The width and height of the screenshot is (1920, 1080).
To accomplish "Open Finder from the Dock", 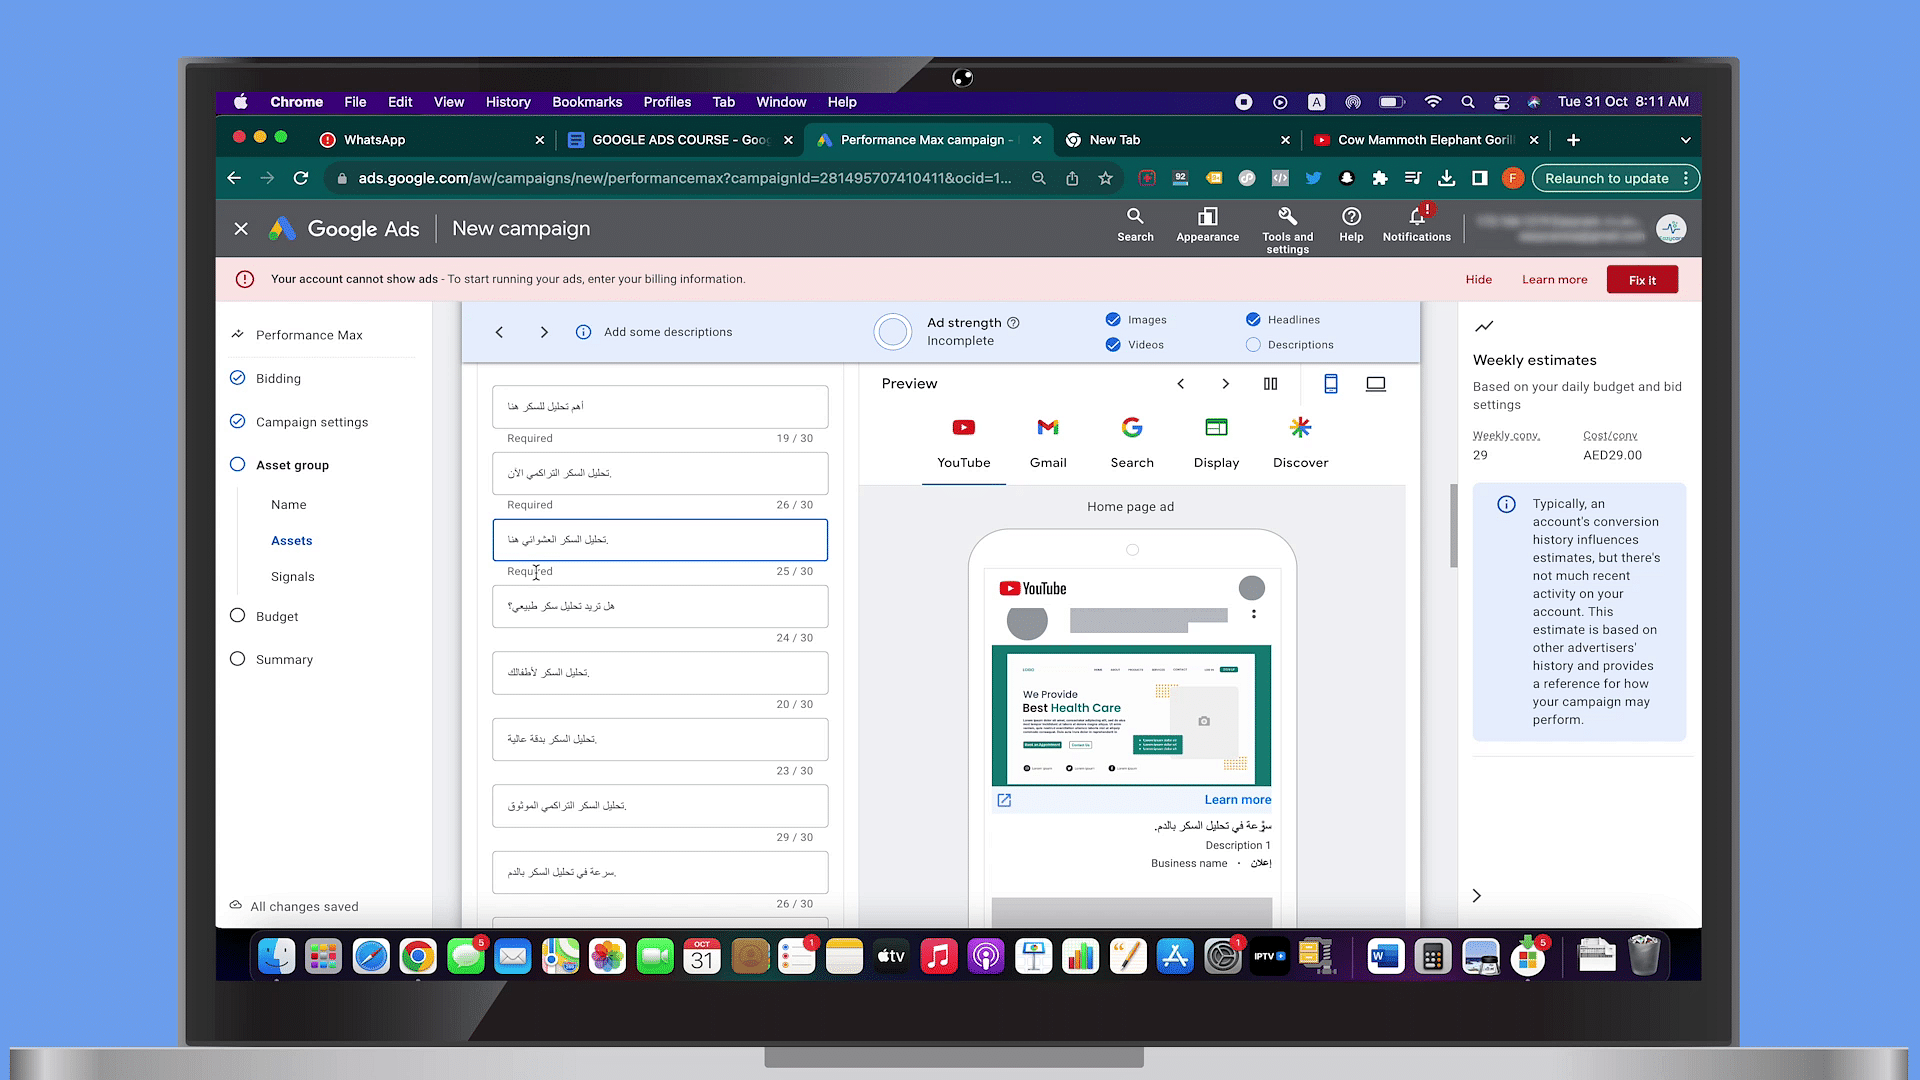I will [x=277, y=957].
